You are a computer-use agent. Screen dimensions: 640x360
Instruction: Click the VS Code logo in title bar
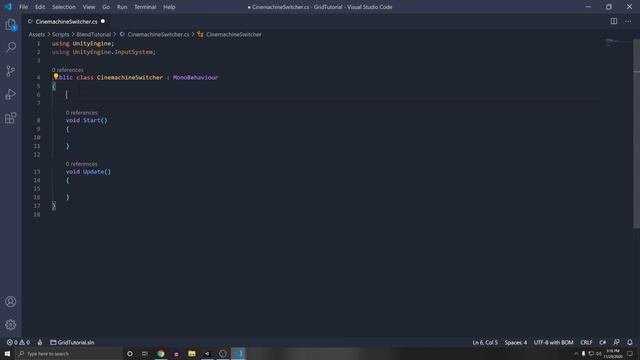[8, 7]
